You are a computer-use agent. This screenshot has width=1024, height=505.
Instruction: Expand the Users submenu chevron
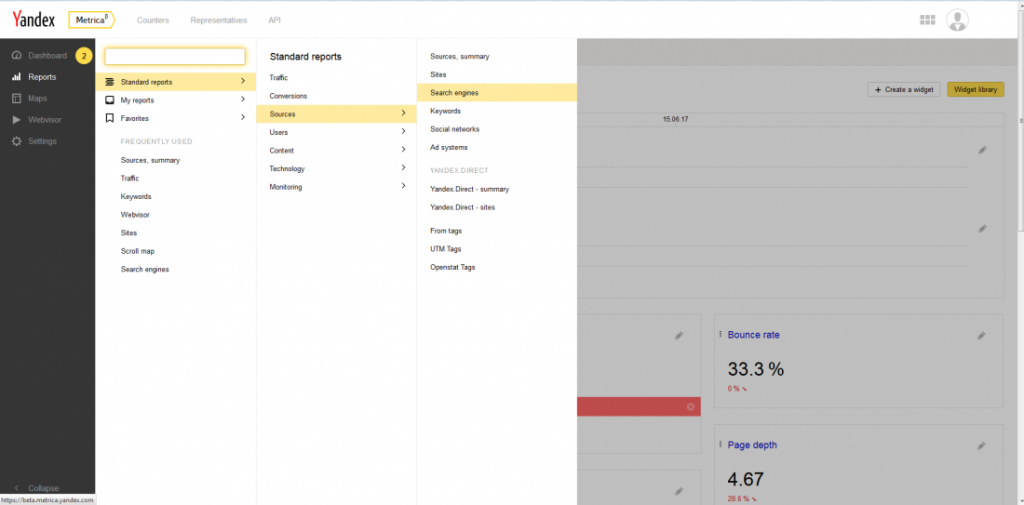[x=404, y=131]
